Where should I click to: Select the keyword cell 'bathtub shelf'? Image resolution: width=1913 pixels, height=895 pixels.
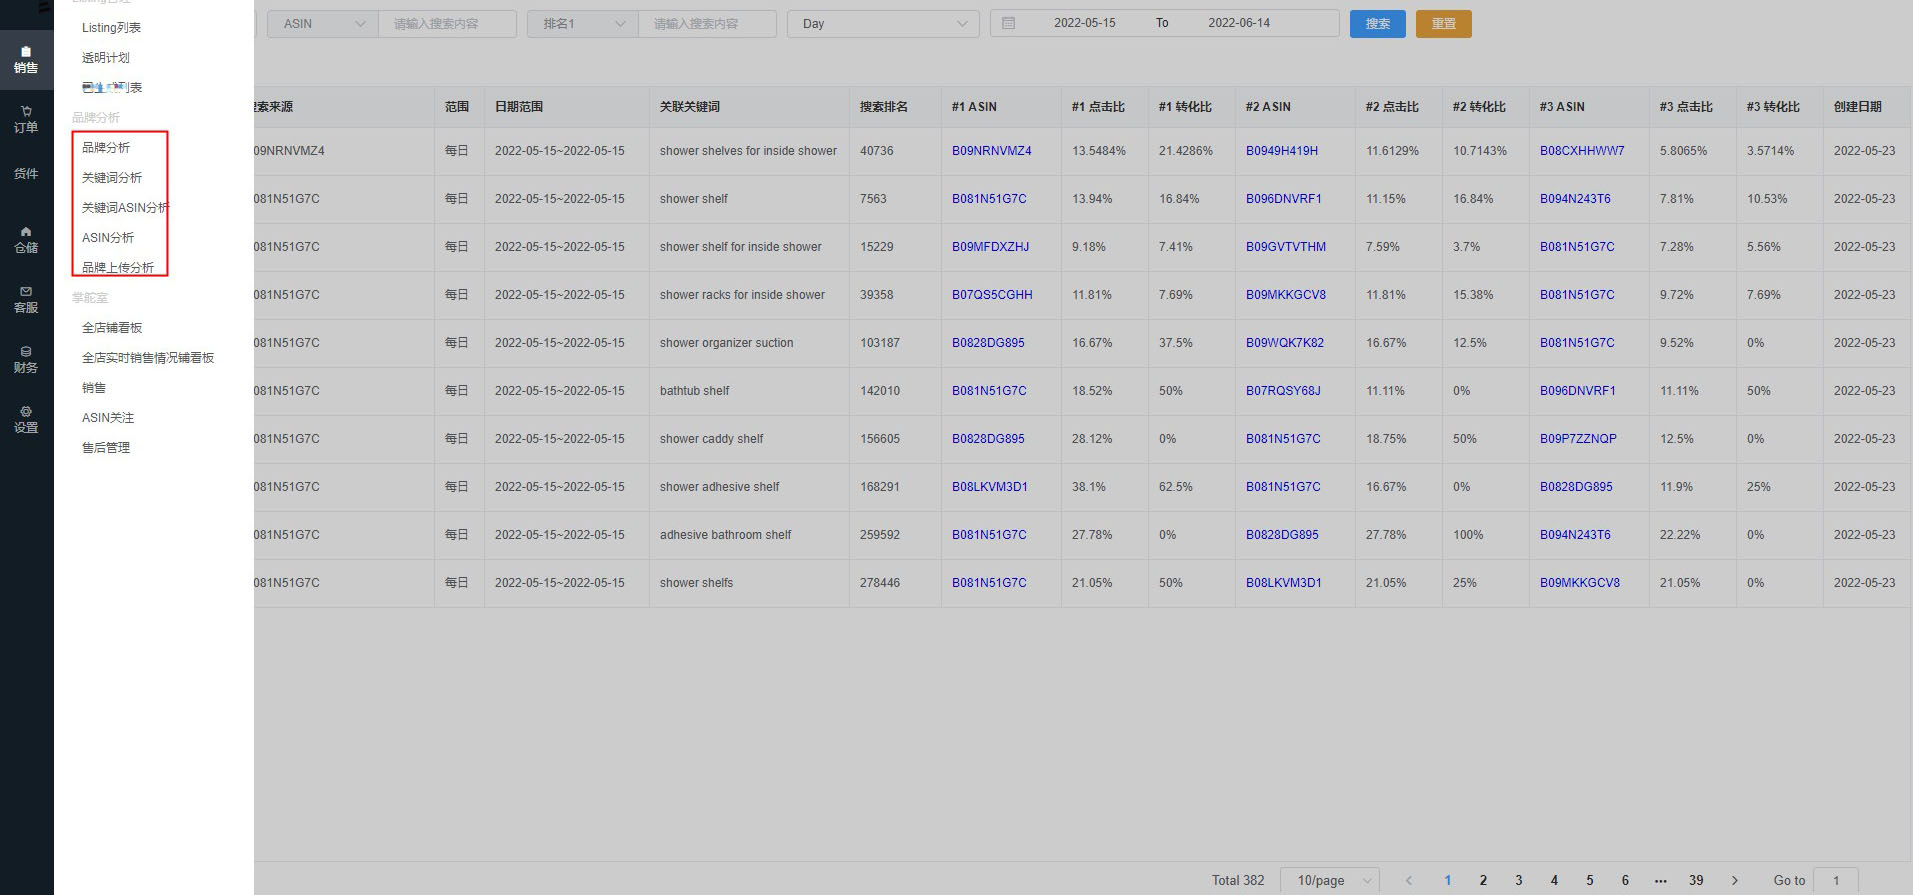695,391
